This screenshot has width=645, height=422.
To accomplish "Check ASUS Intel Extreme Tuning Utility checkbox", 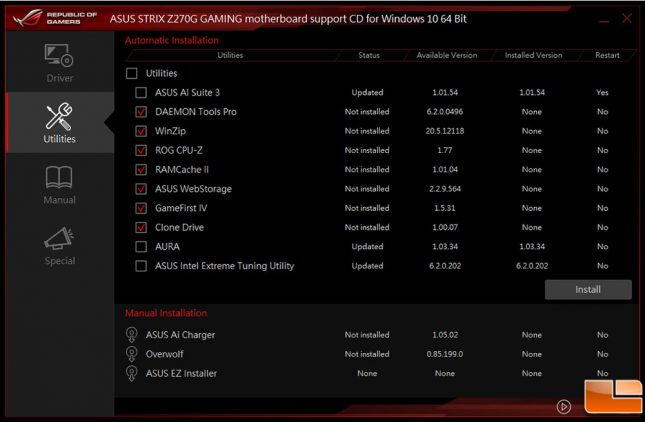I will [x=141, y=266].
